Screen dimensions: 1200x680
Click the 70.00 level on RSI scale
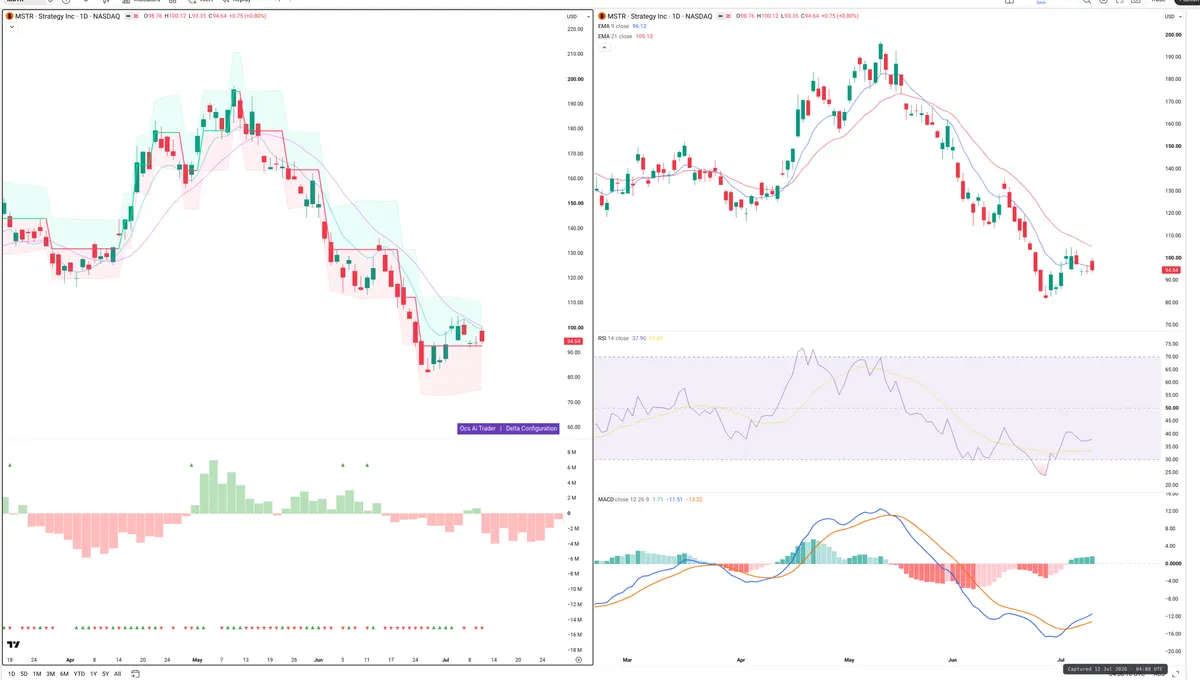click(x=1172, y=357)
